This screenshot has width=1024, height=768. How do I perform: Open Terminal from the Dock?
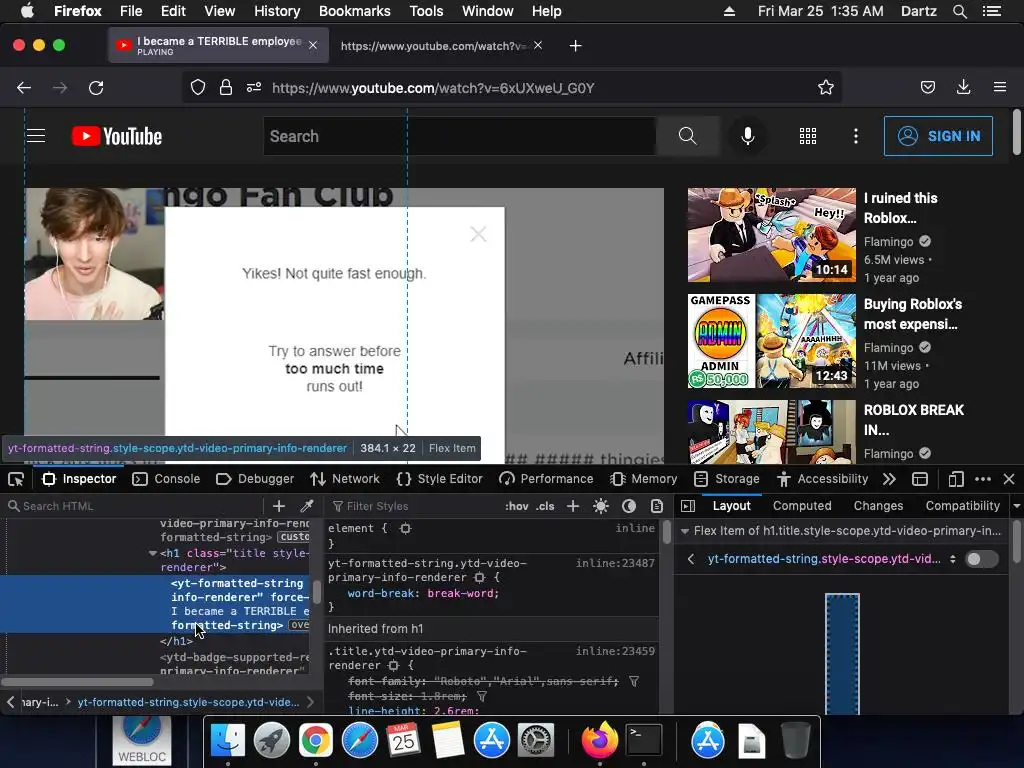click(644, 741)
